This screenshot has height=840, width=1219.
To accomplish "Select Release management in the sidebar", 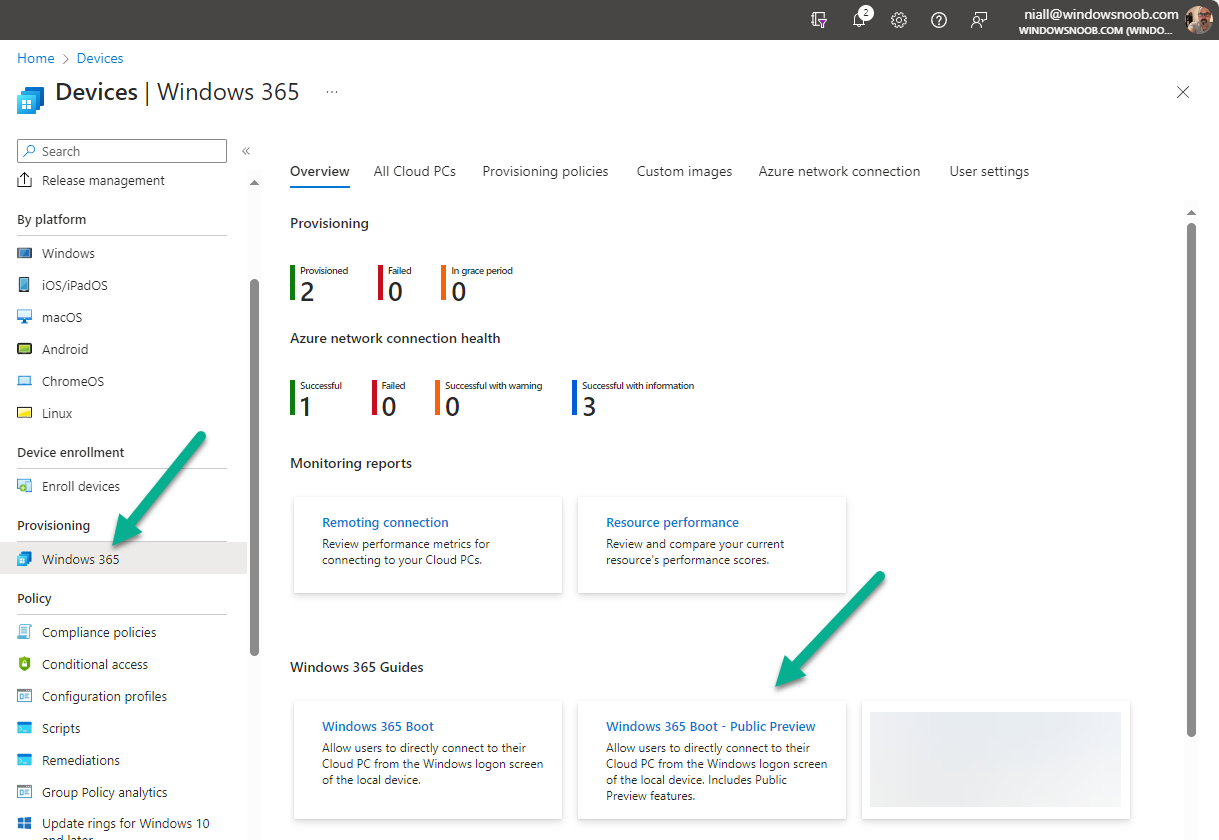I will click(103, 180).
